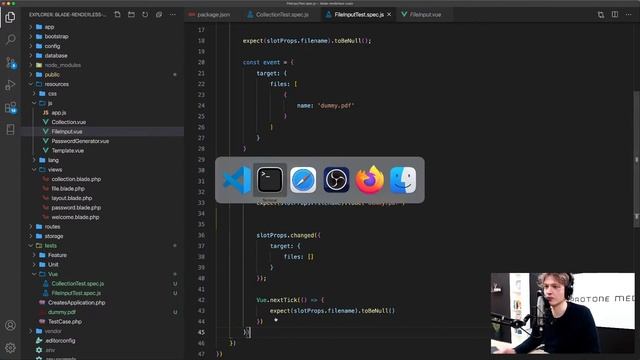Click the New File icon in Explorer header
This screenshot has height=360, width=640.
[118, 15]
